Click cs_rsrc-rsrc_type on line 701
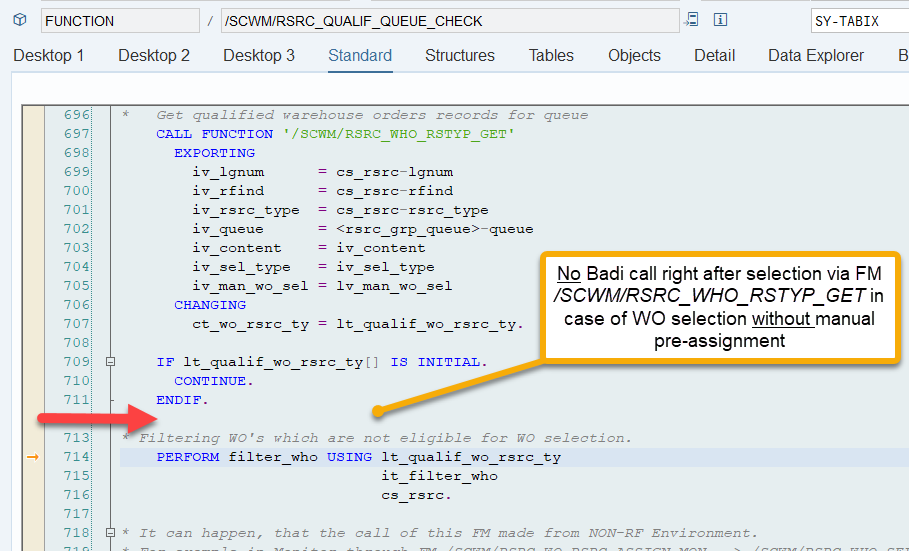The width and height of the screenshot is (909, 551). click(412, 210)
